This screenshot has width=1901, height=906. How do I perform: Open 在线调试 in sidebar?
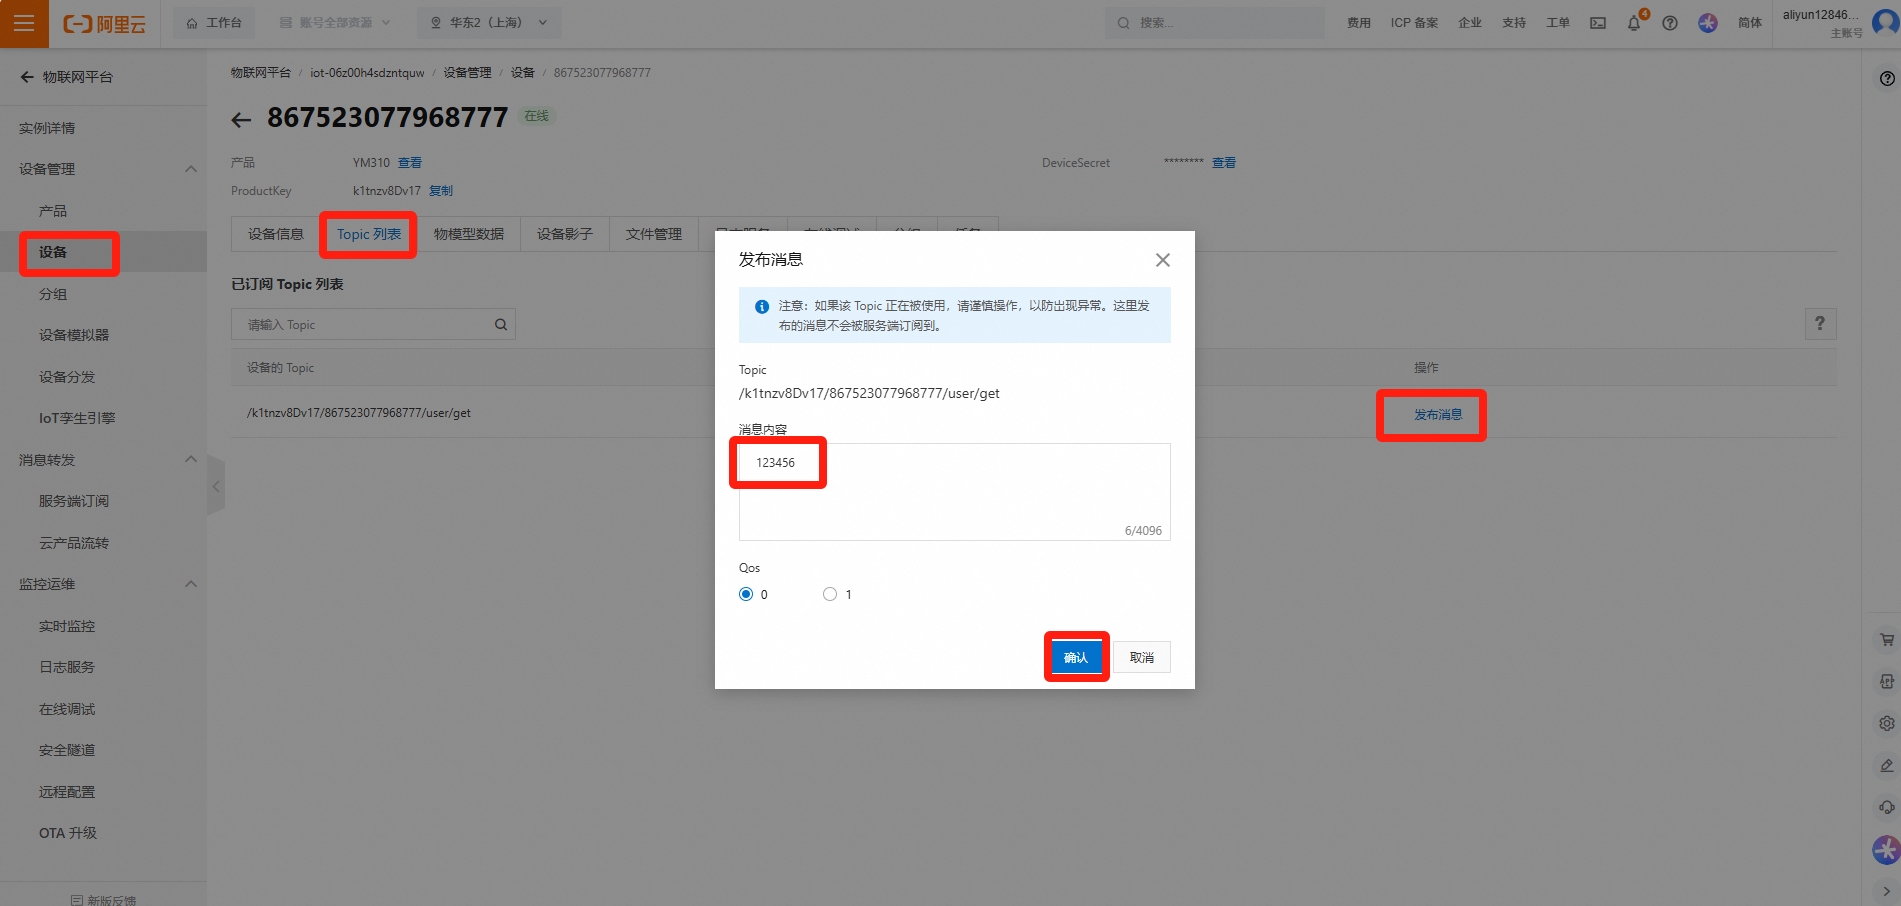tap(67, 709)
